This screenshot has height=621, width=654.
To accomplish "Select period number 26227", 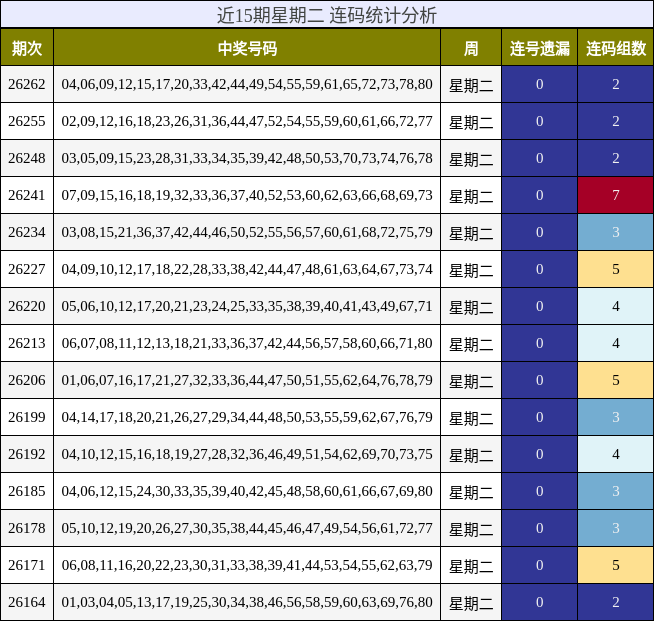I will 27,269.
